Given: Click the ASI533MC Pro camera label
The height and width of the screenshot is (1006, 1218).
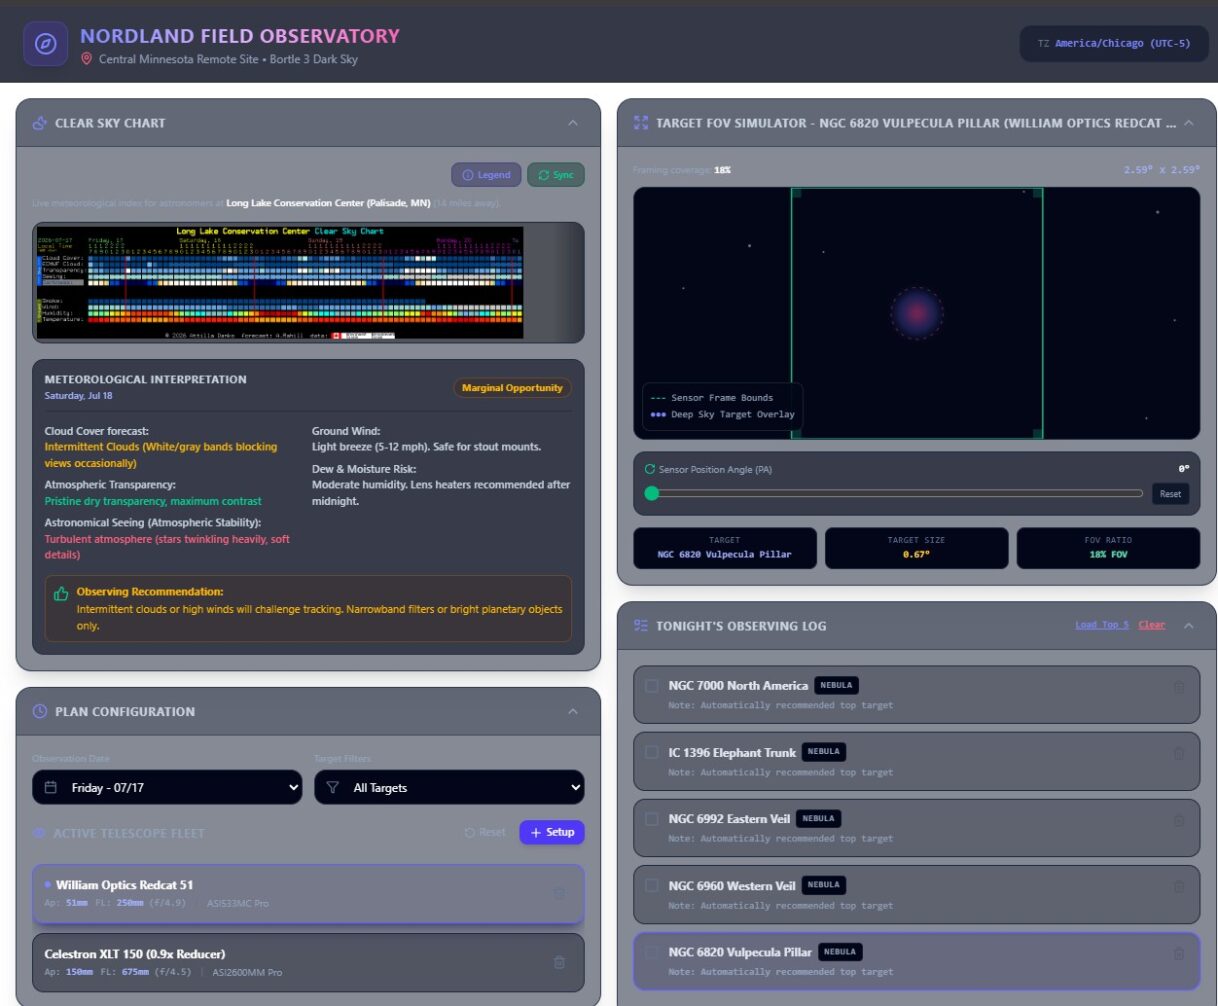Looking at the screenshot, I should 240,903.
